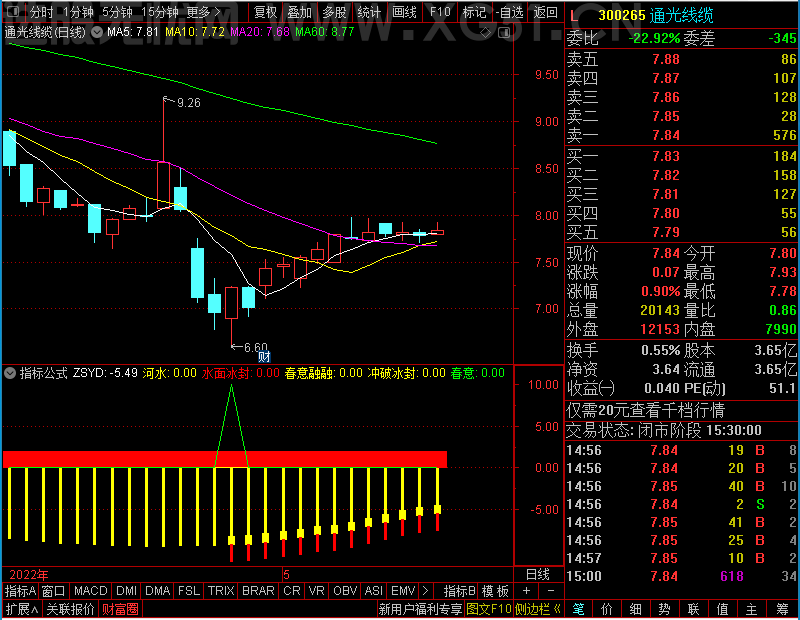Click the 统计 statistics button
Screen dimensions: 800x620
(369, 12)
